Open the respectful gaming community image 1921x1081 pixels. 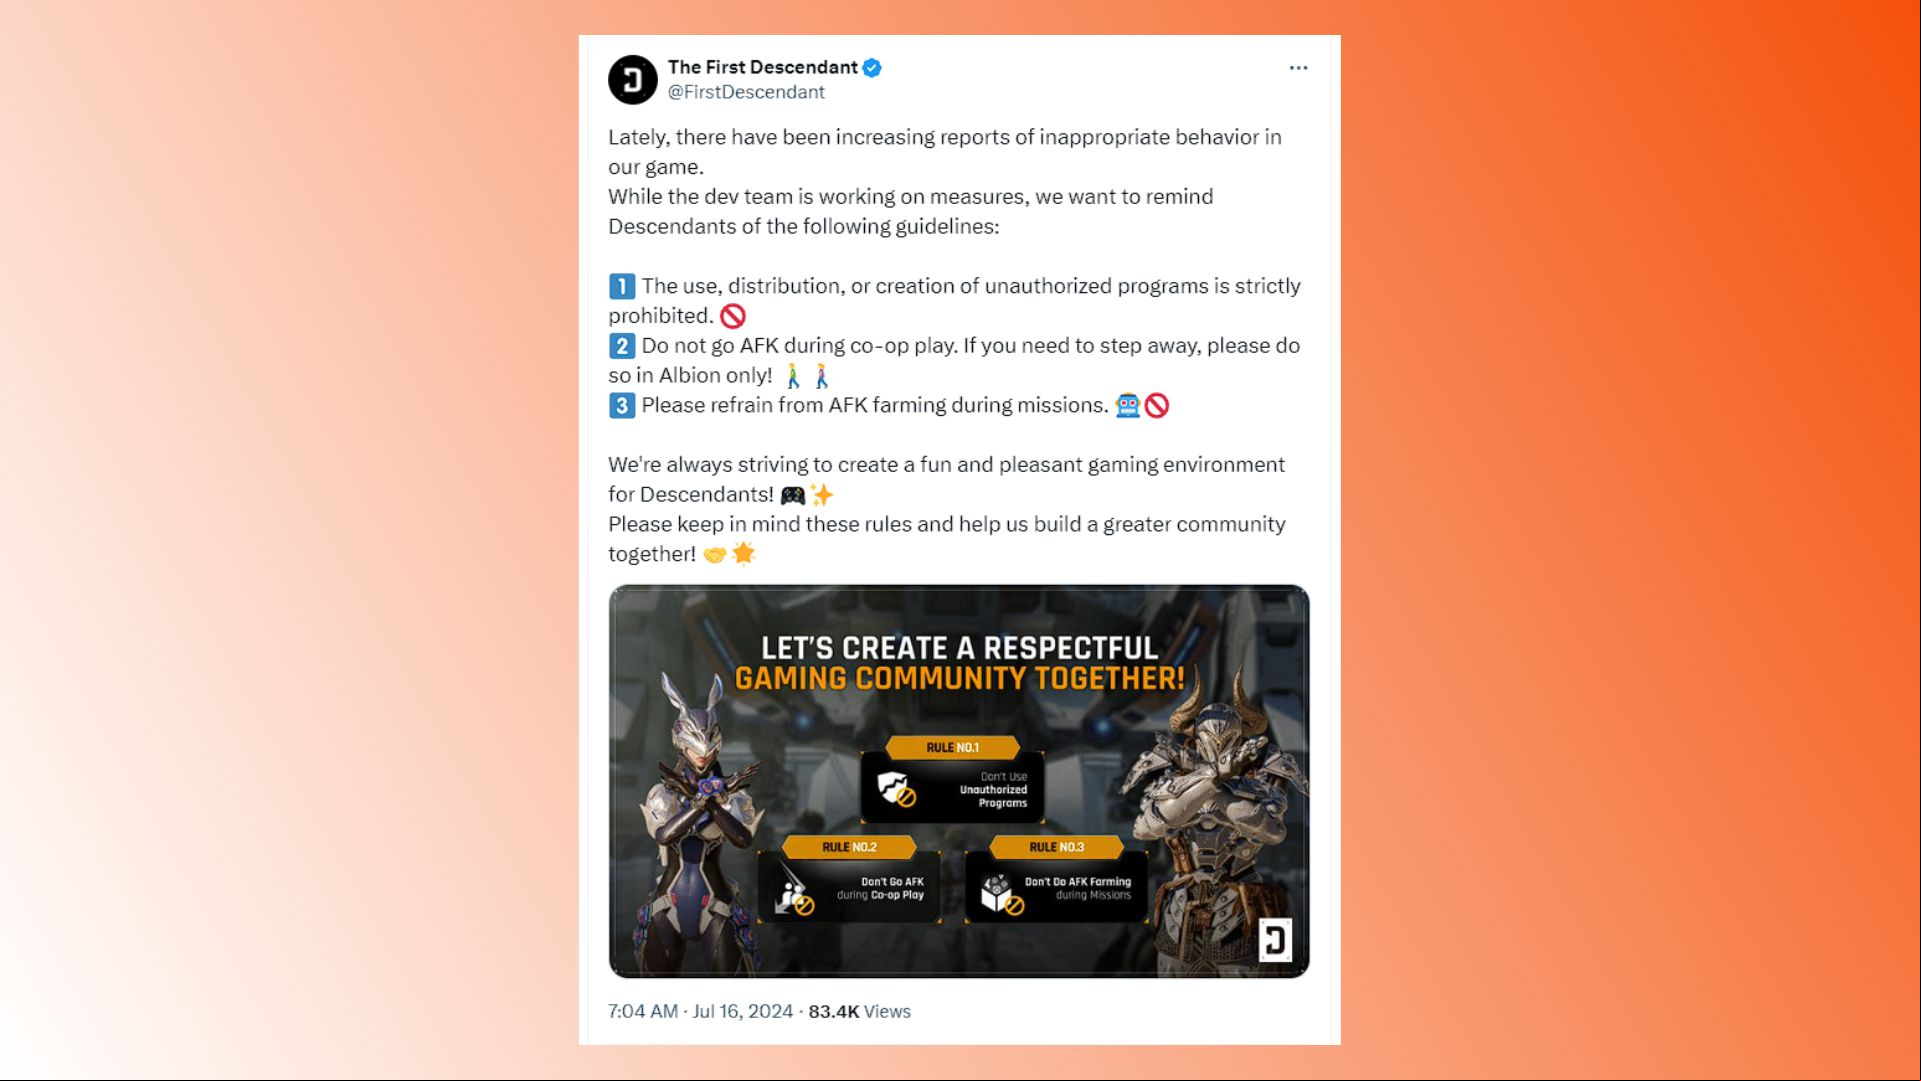959,781
